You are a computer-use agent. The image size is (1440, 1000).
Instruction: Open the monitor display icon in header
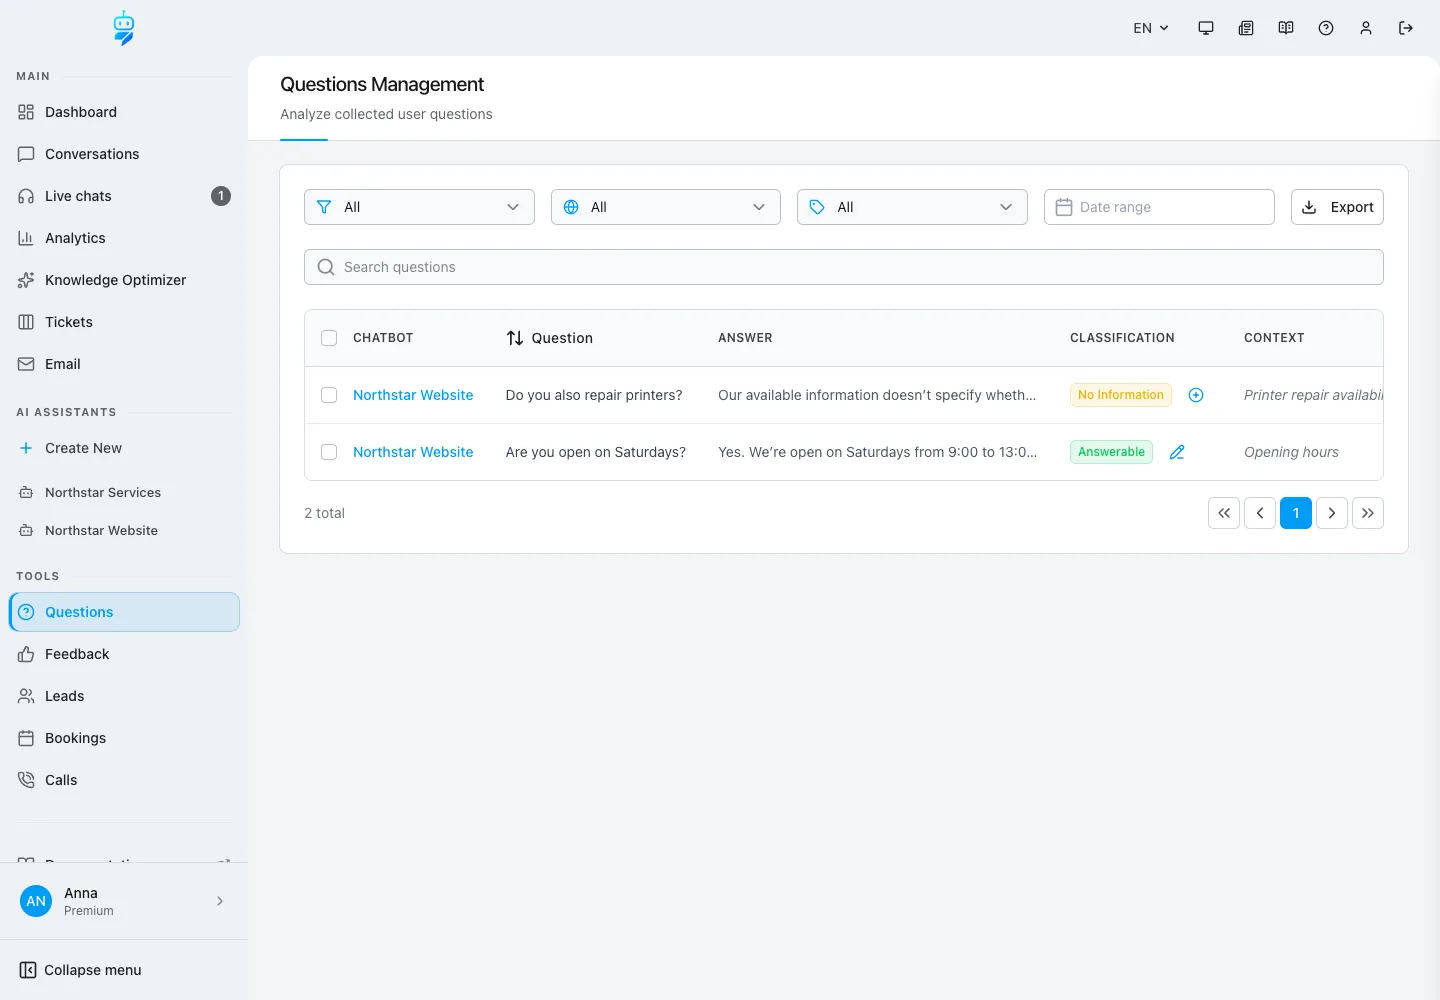1206,28
